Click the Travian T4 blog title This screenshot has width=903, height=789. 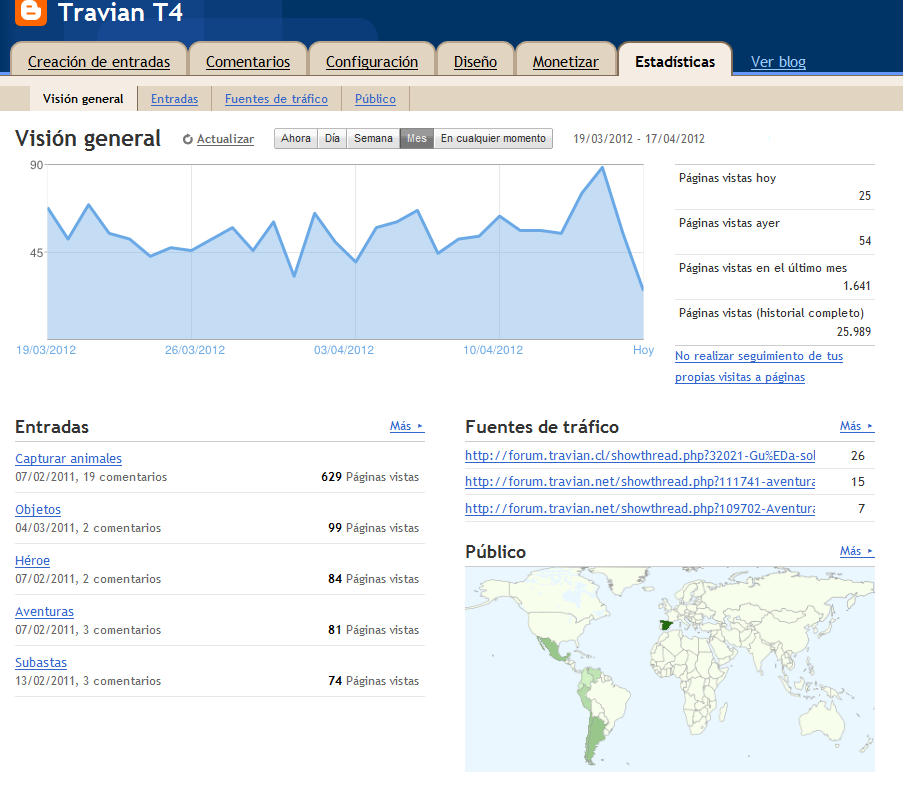tap(120, 13)
